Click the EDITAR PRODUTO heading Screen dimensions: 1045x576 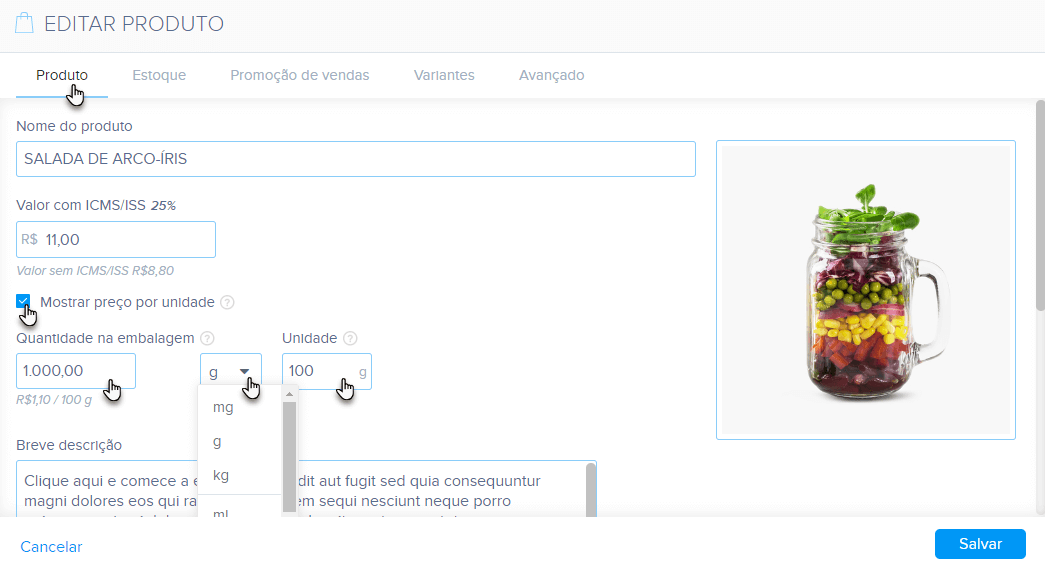(134, 24)
